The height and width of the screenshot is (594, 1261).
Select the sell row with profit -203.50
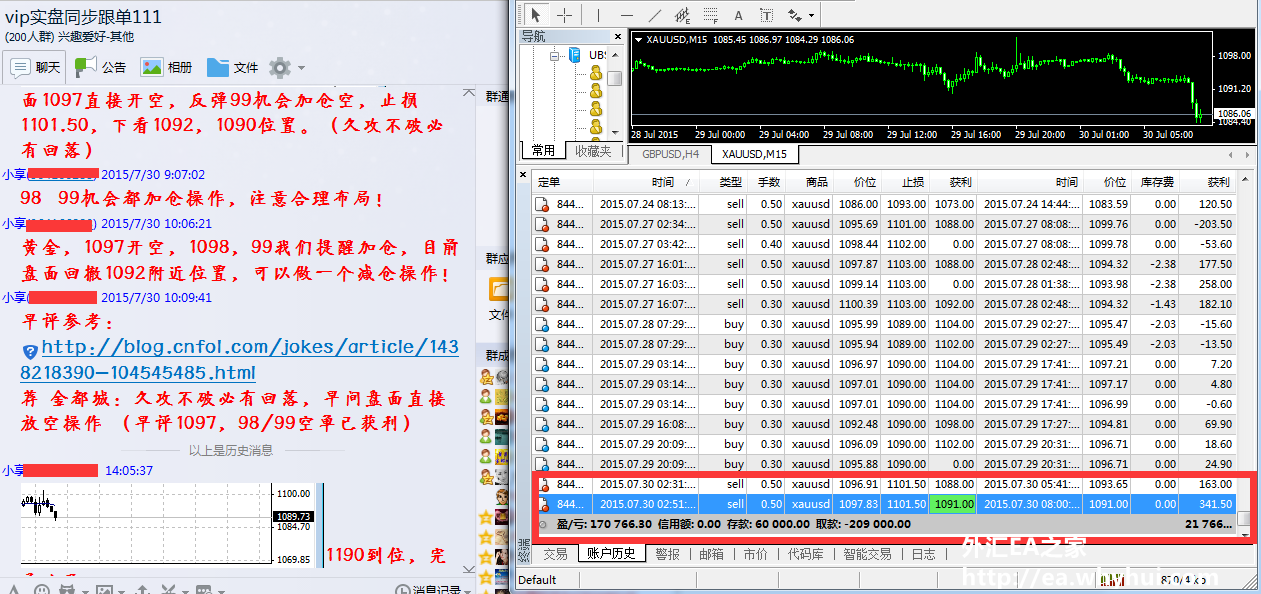coord(883,224)
